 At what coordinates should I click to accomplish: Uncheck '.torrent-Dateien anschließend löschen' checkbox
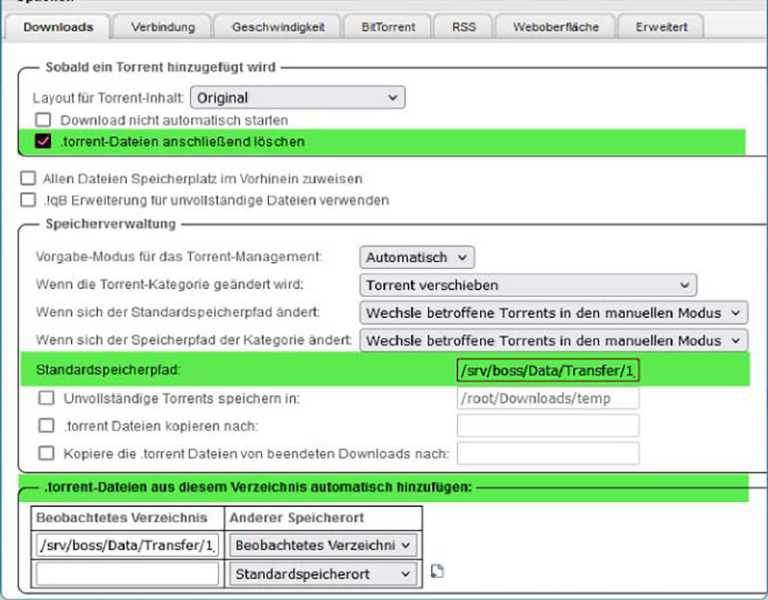[x=43, y=142]
